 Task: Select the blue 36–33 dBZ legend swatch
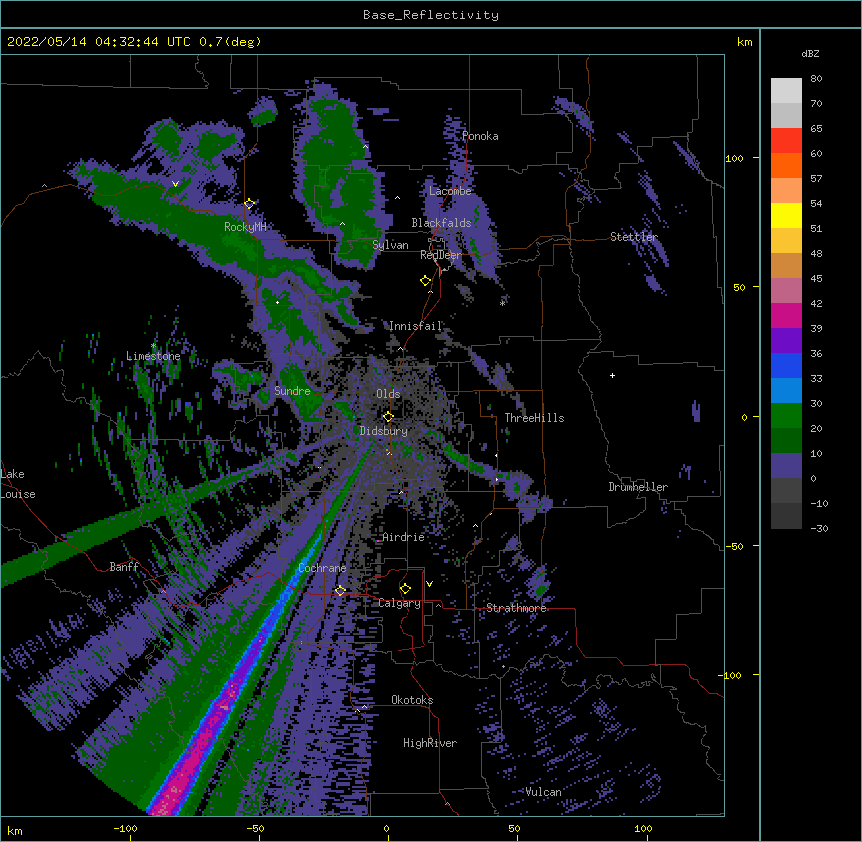pyautogui.click(x=786, y=365)
